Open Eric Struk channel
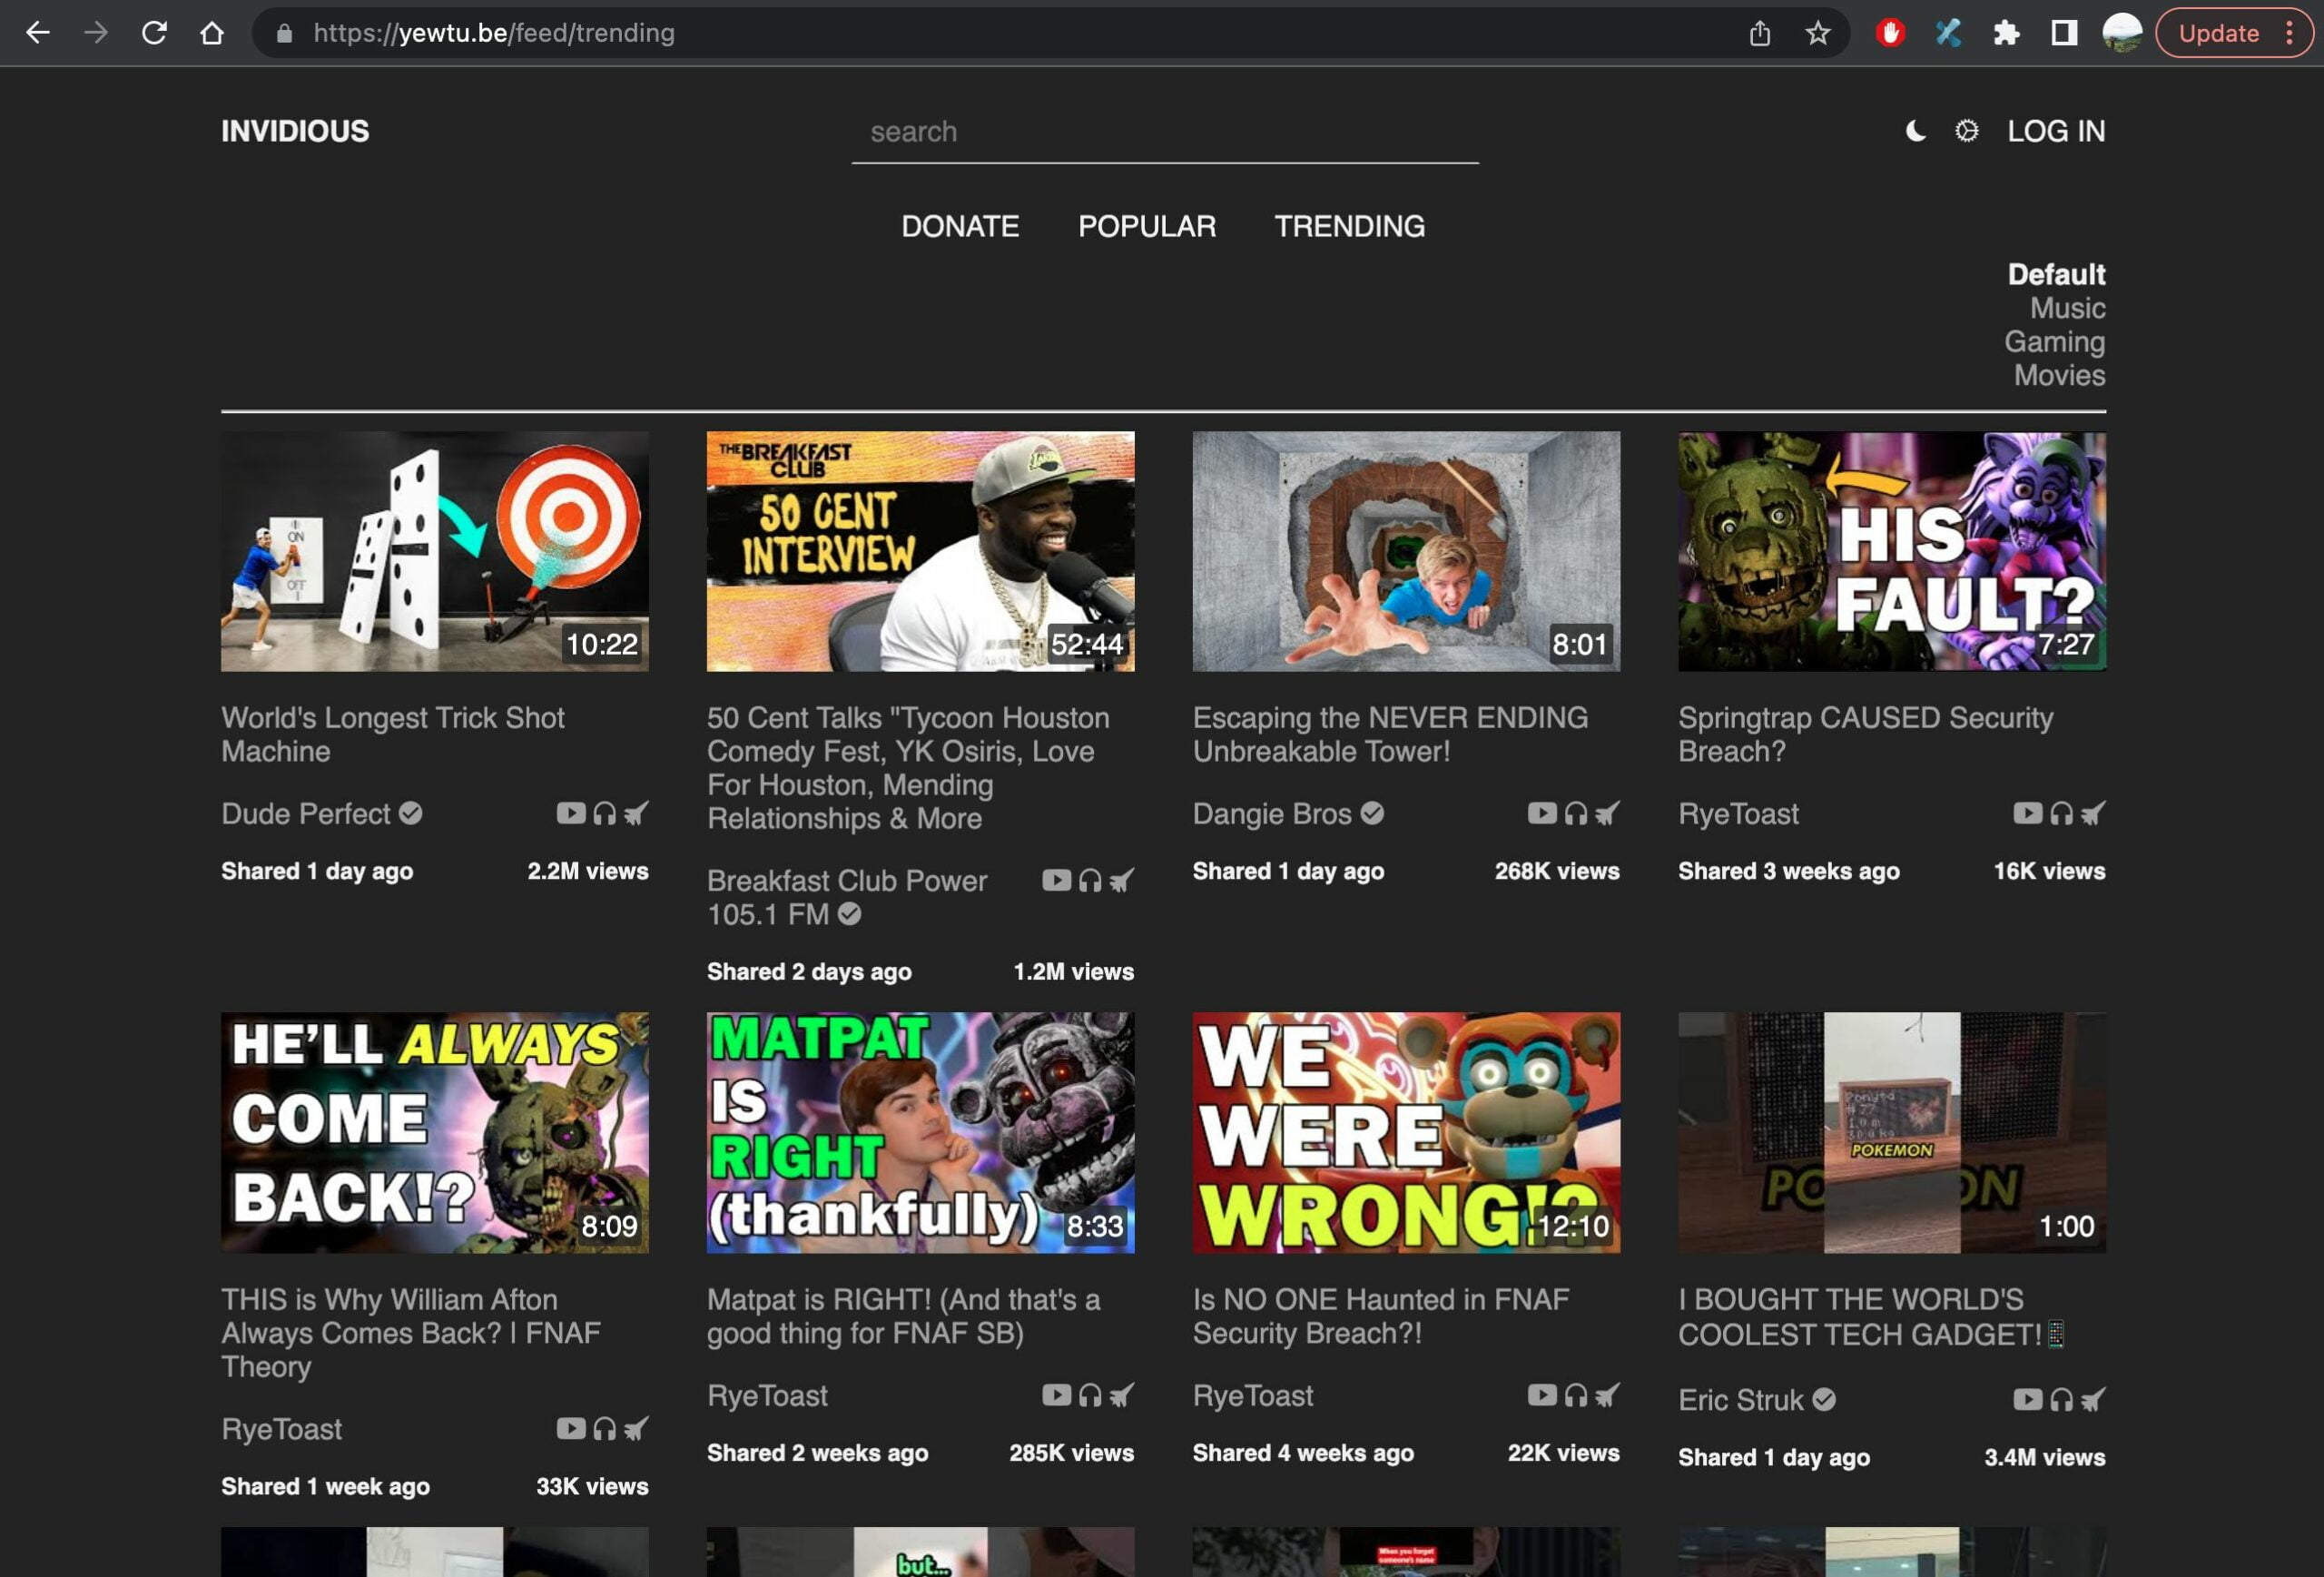 click(1757, 1399)
